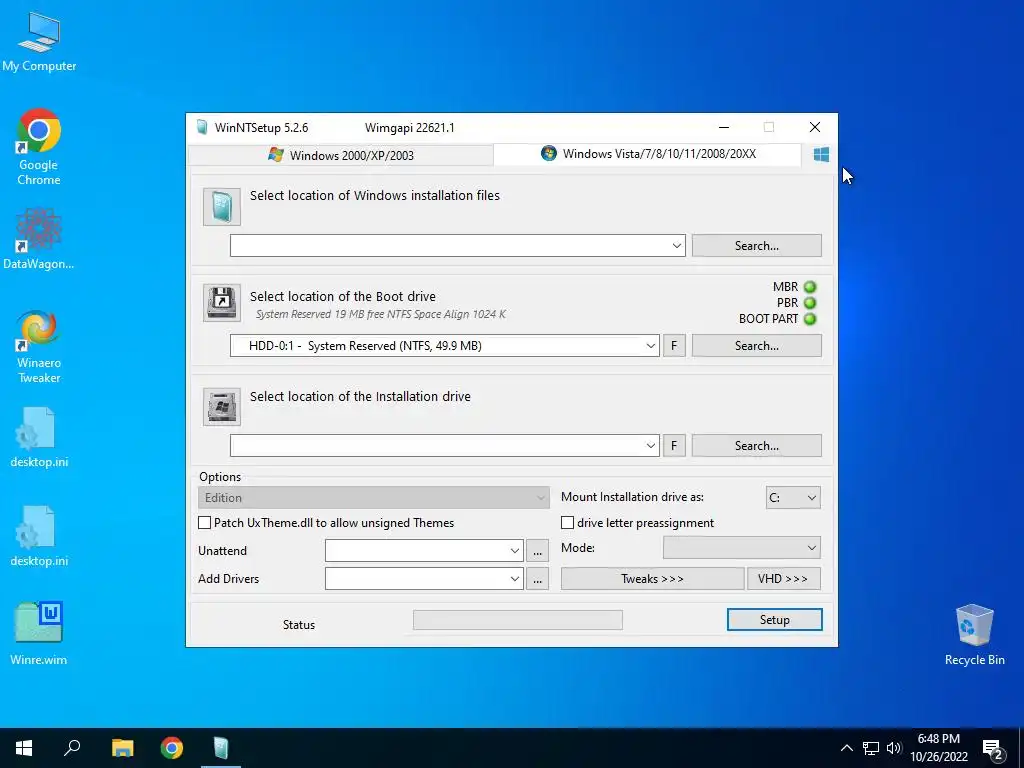
Task: Open the Windows Start menu
Action: [24, 748]
